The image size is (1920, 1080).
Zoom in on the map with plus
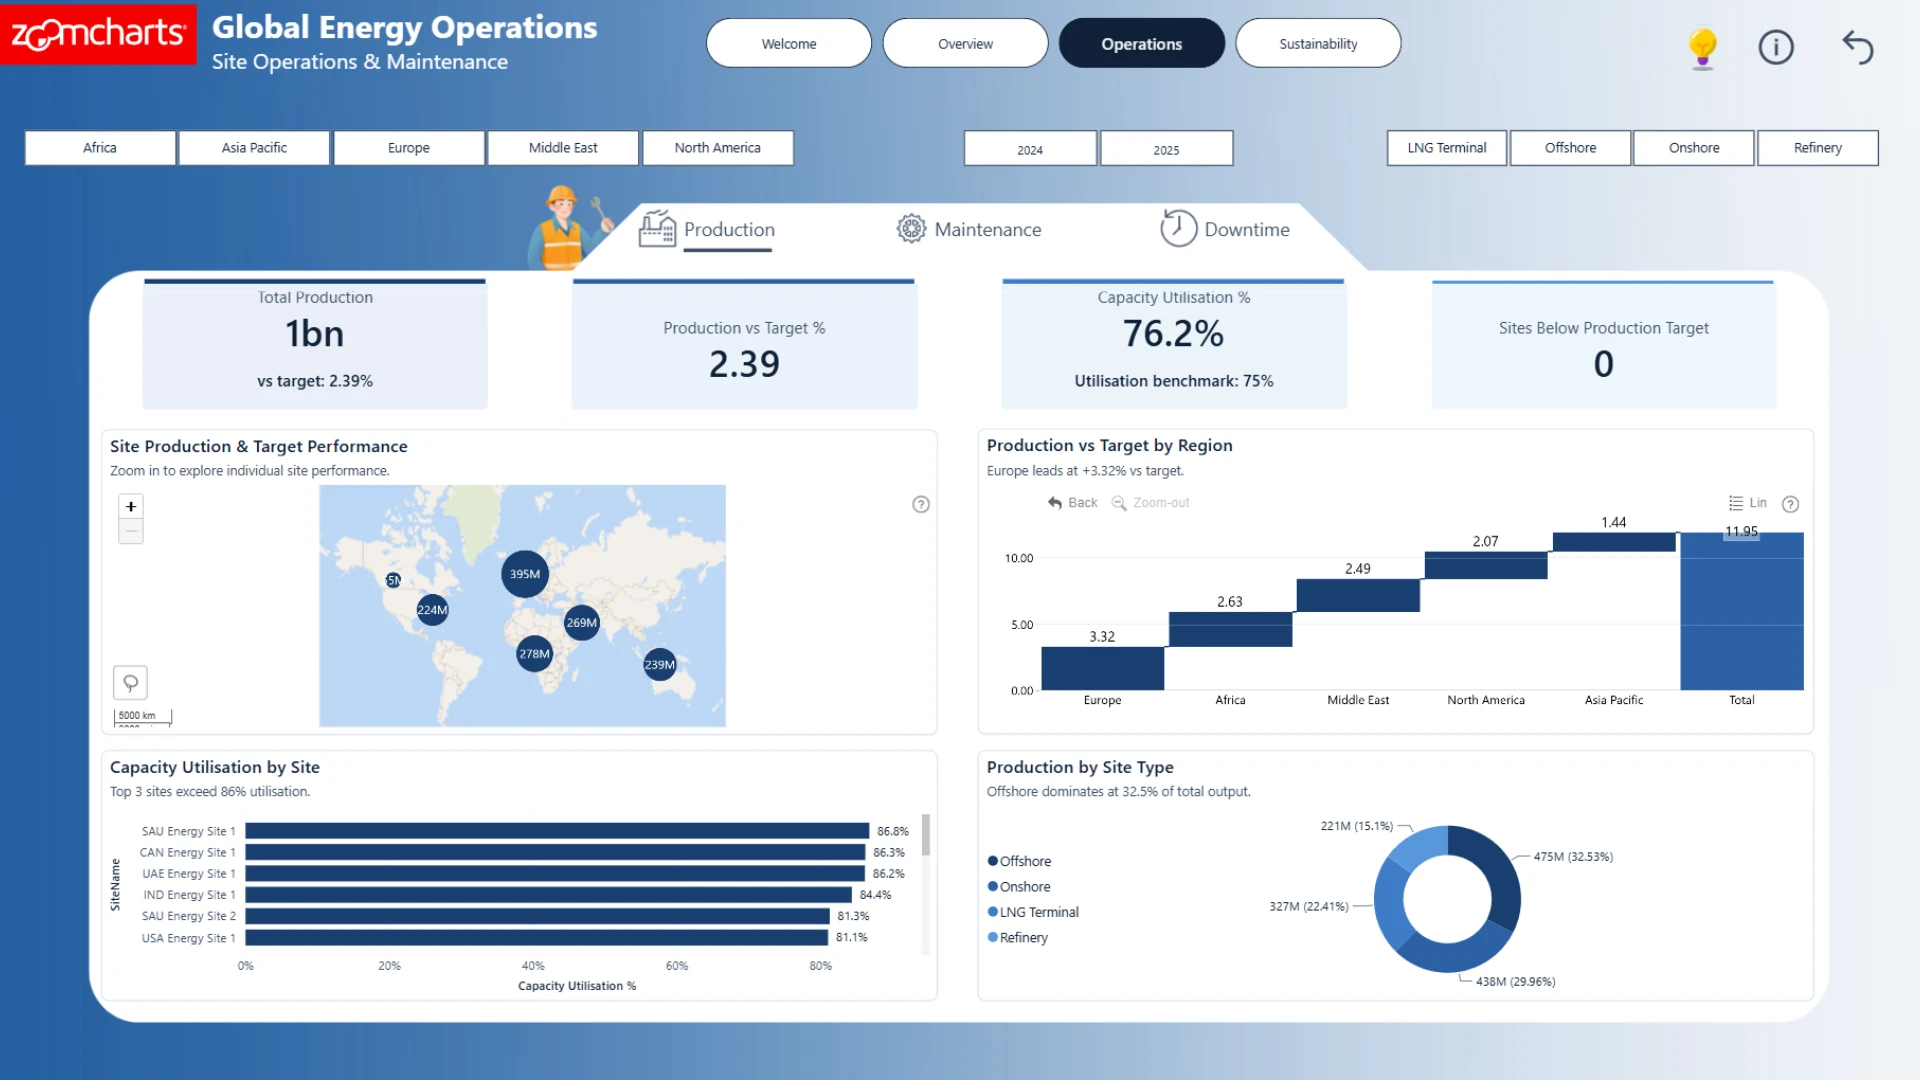(131, 507)
